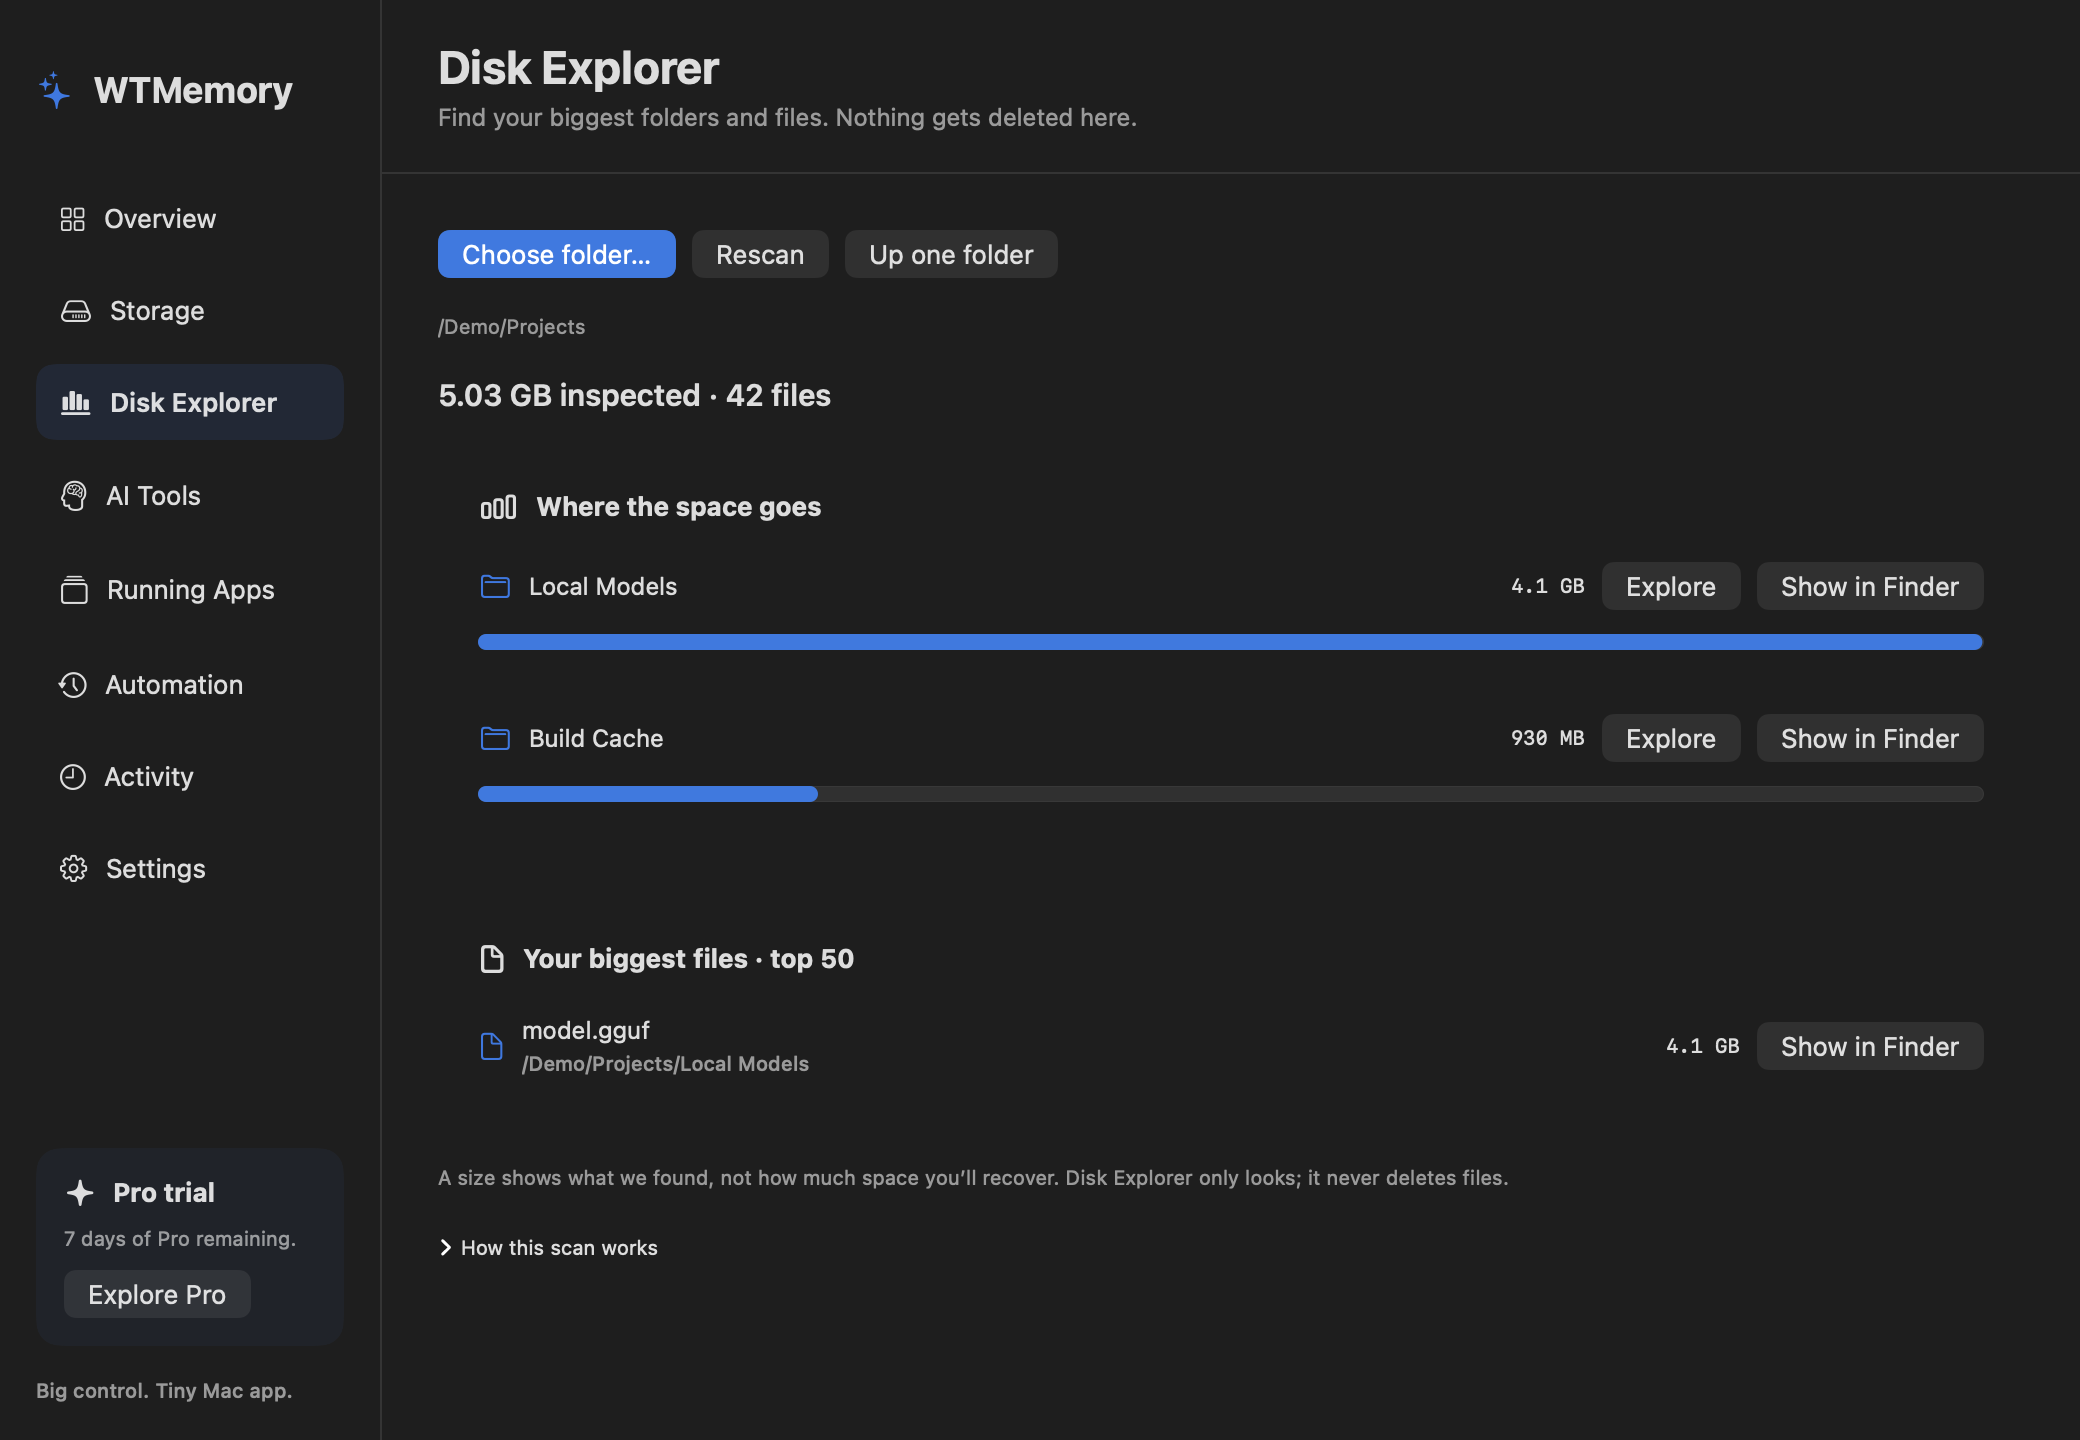Click the Disk Explorer bar chart icon

click(x=76, y=402)
